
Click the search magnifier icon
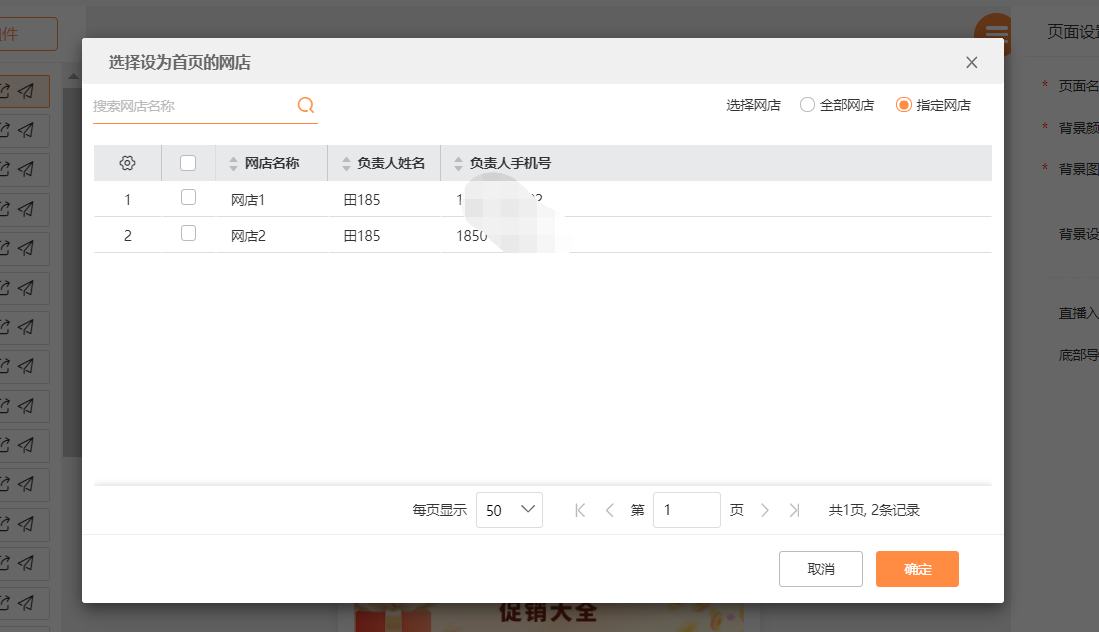pyautogui.click(x=306, y=105)
